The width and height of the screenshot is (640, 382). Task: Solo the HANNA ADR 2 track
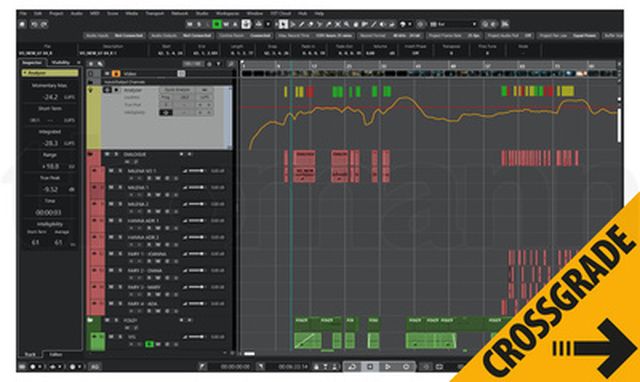120,237
